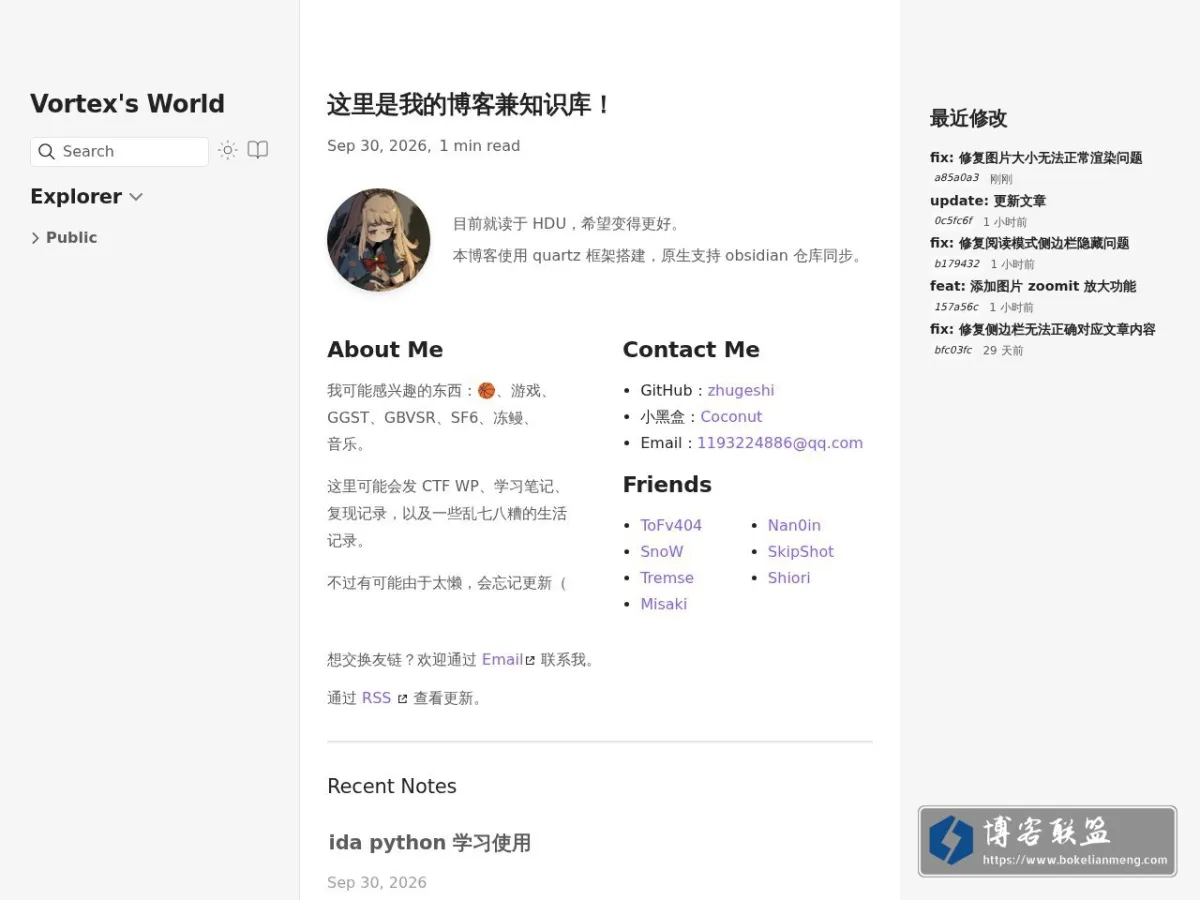Click commit hash 157a56c
Screen dimensions: 1200x900
coord(956,307)
